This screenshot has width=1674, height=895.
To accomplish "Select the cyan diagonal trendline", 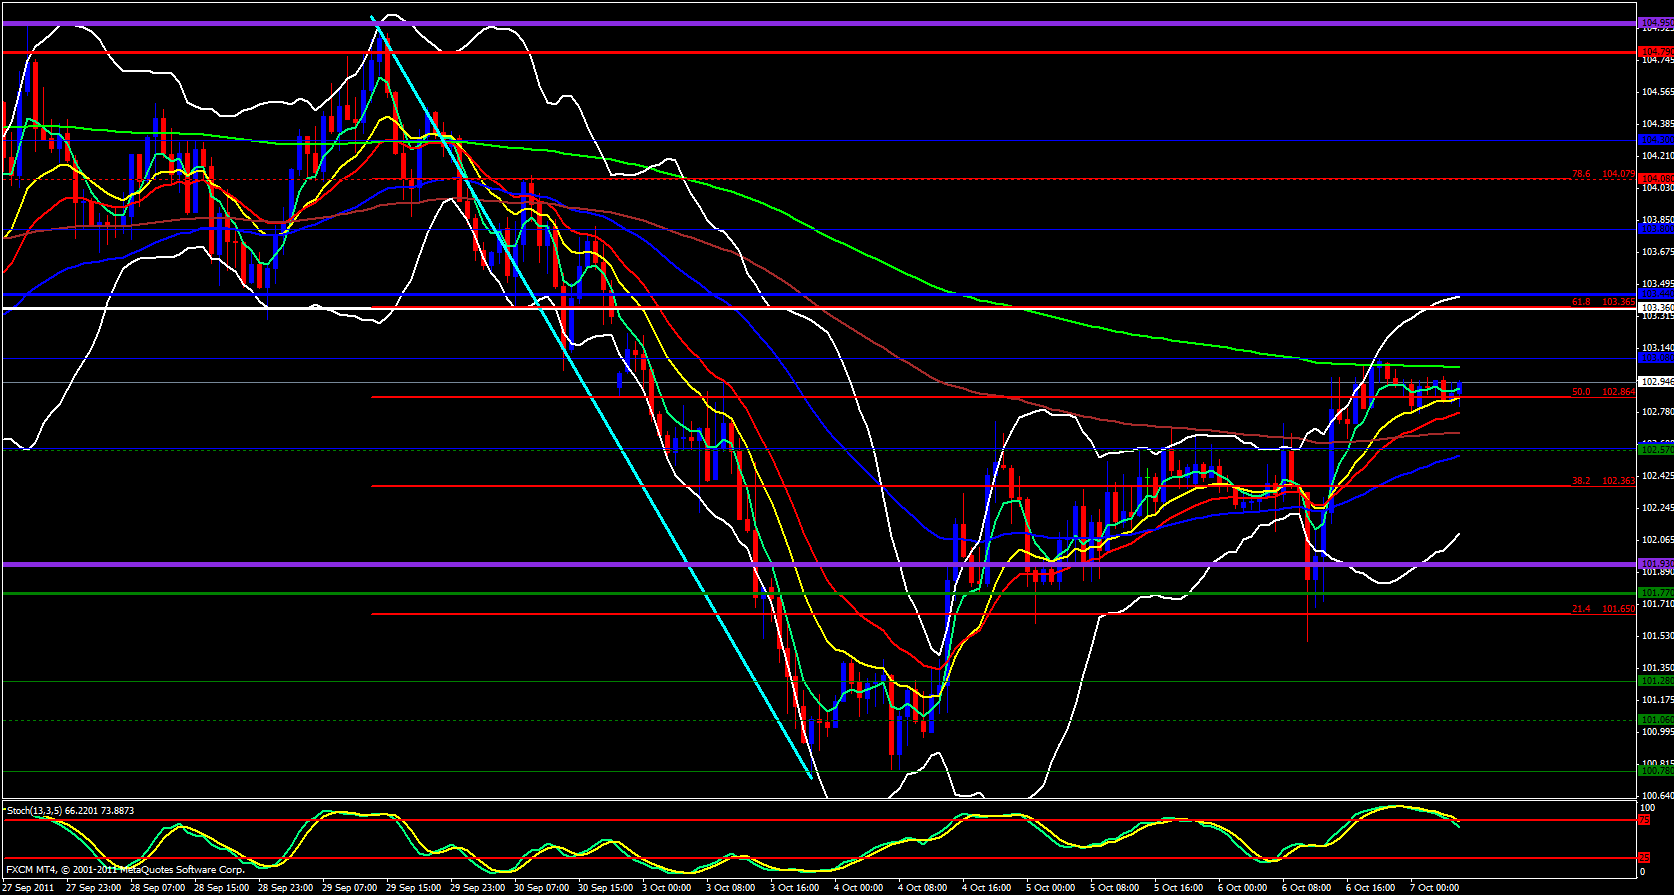I will coord(590,390).
